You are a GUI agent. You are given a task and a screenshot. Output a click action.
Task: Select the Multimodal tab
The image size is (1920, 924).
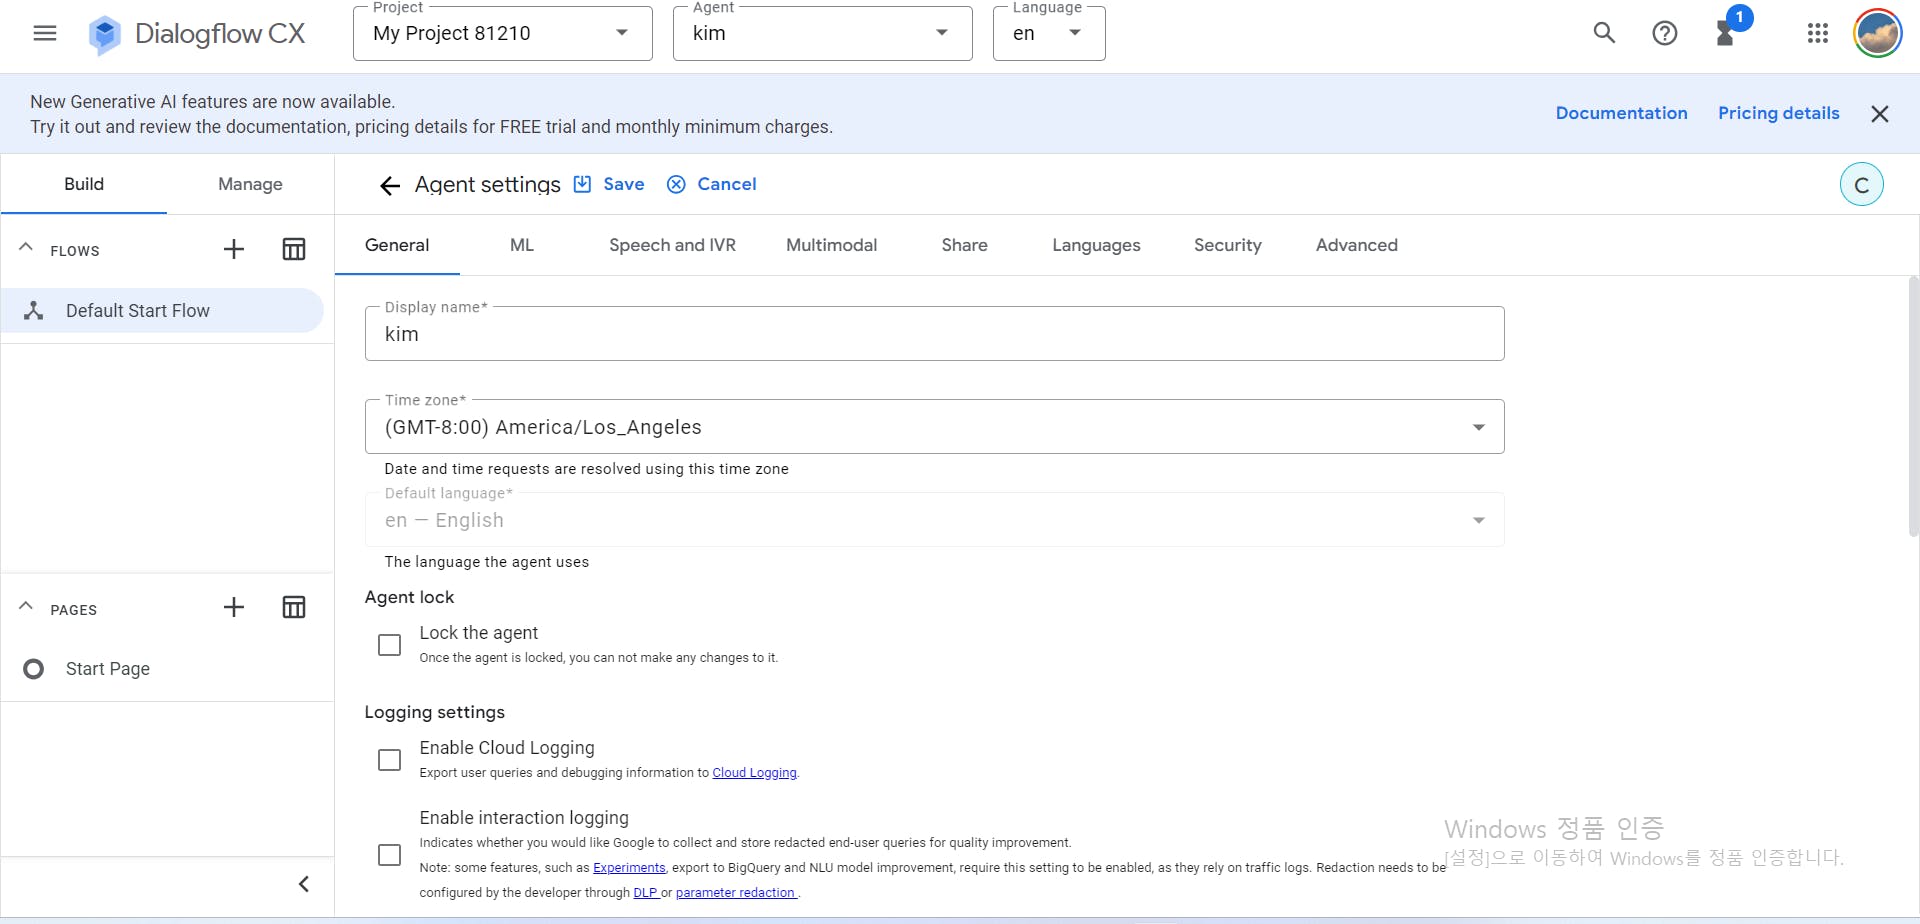tap(831, 245)
